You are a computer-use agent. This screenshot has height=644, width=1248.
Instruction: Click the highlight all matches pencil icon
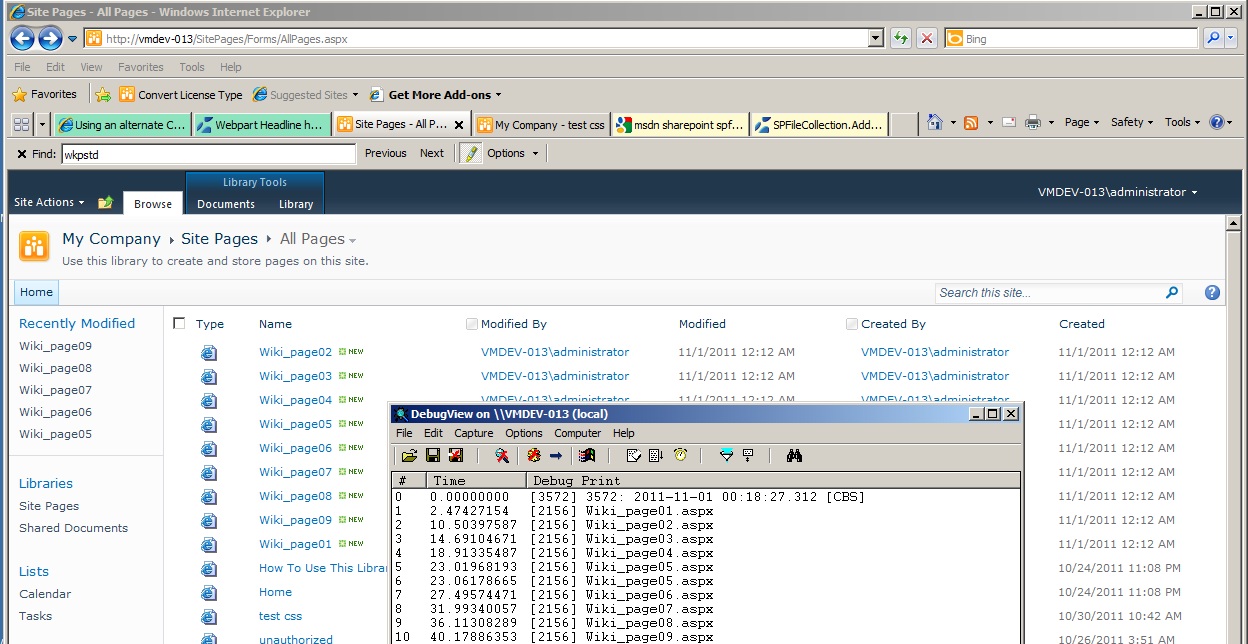472,153
